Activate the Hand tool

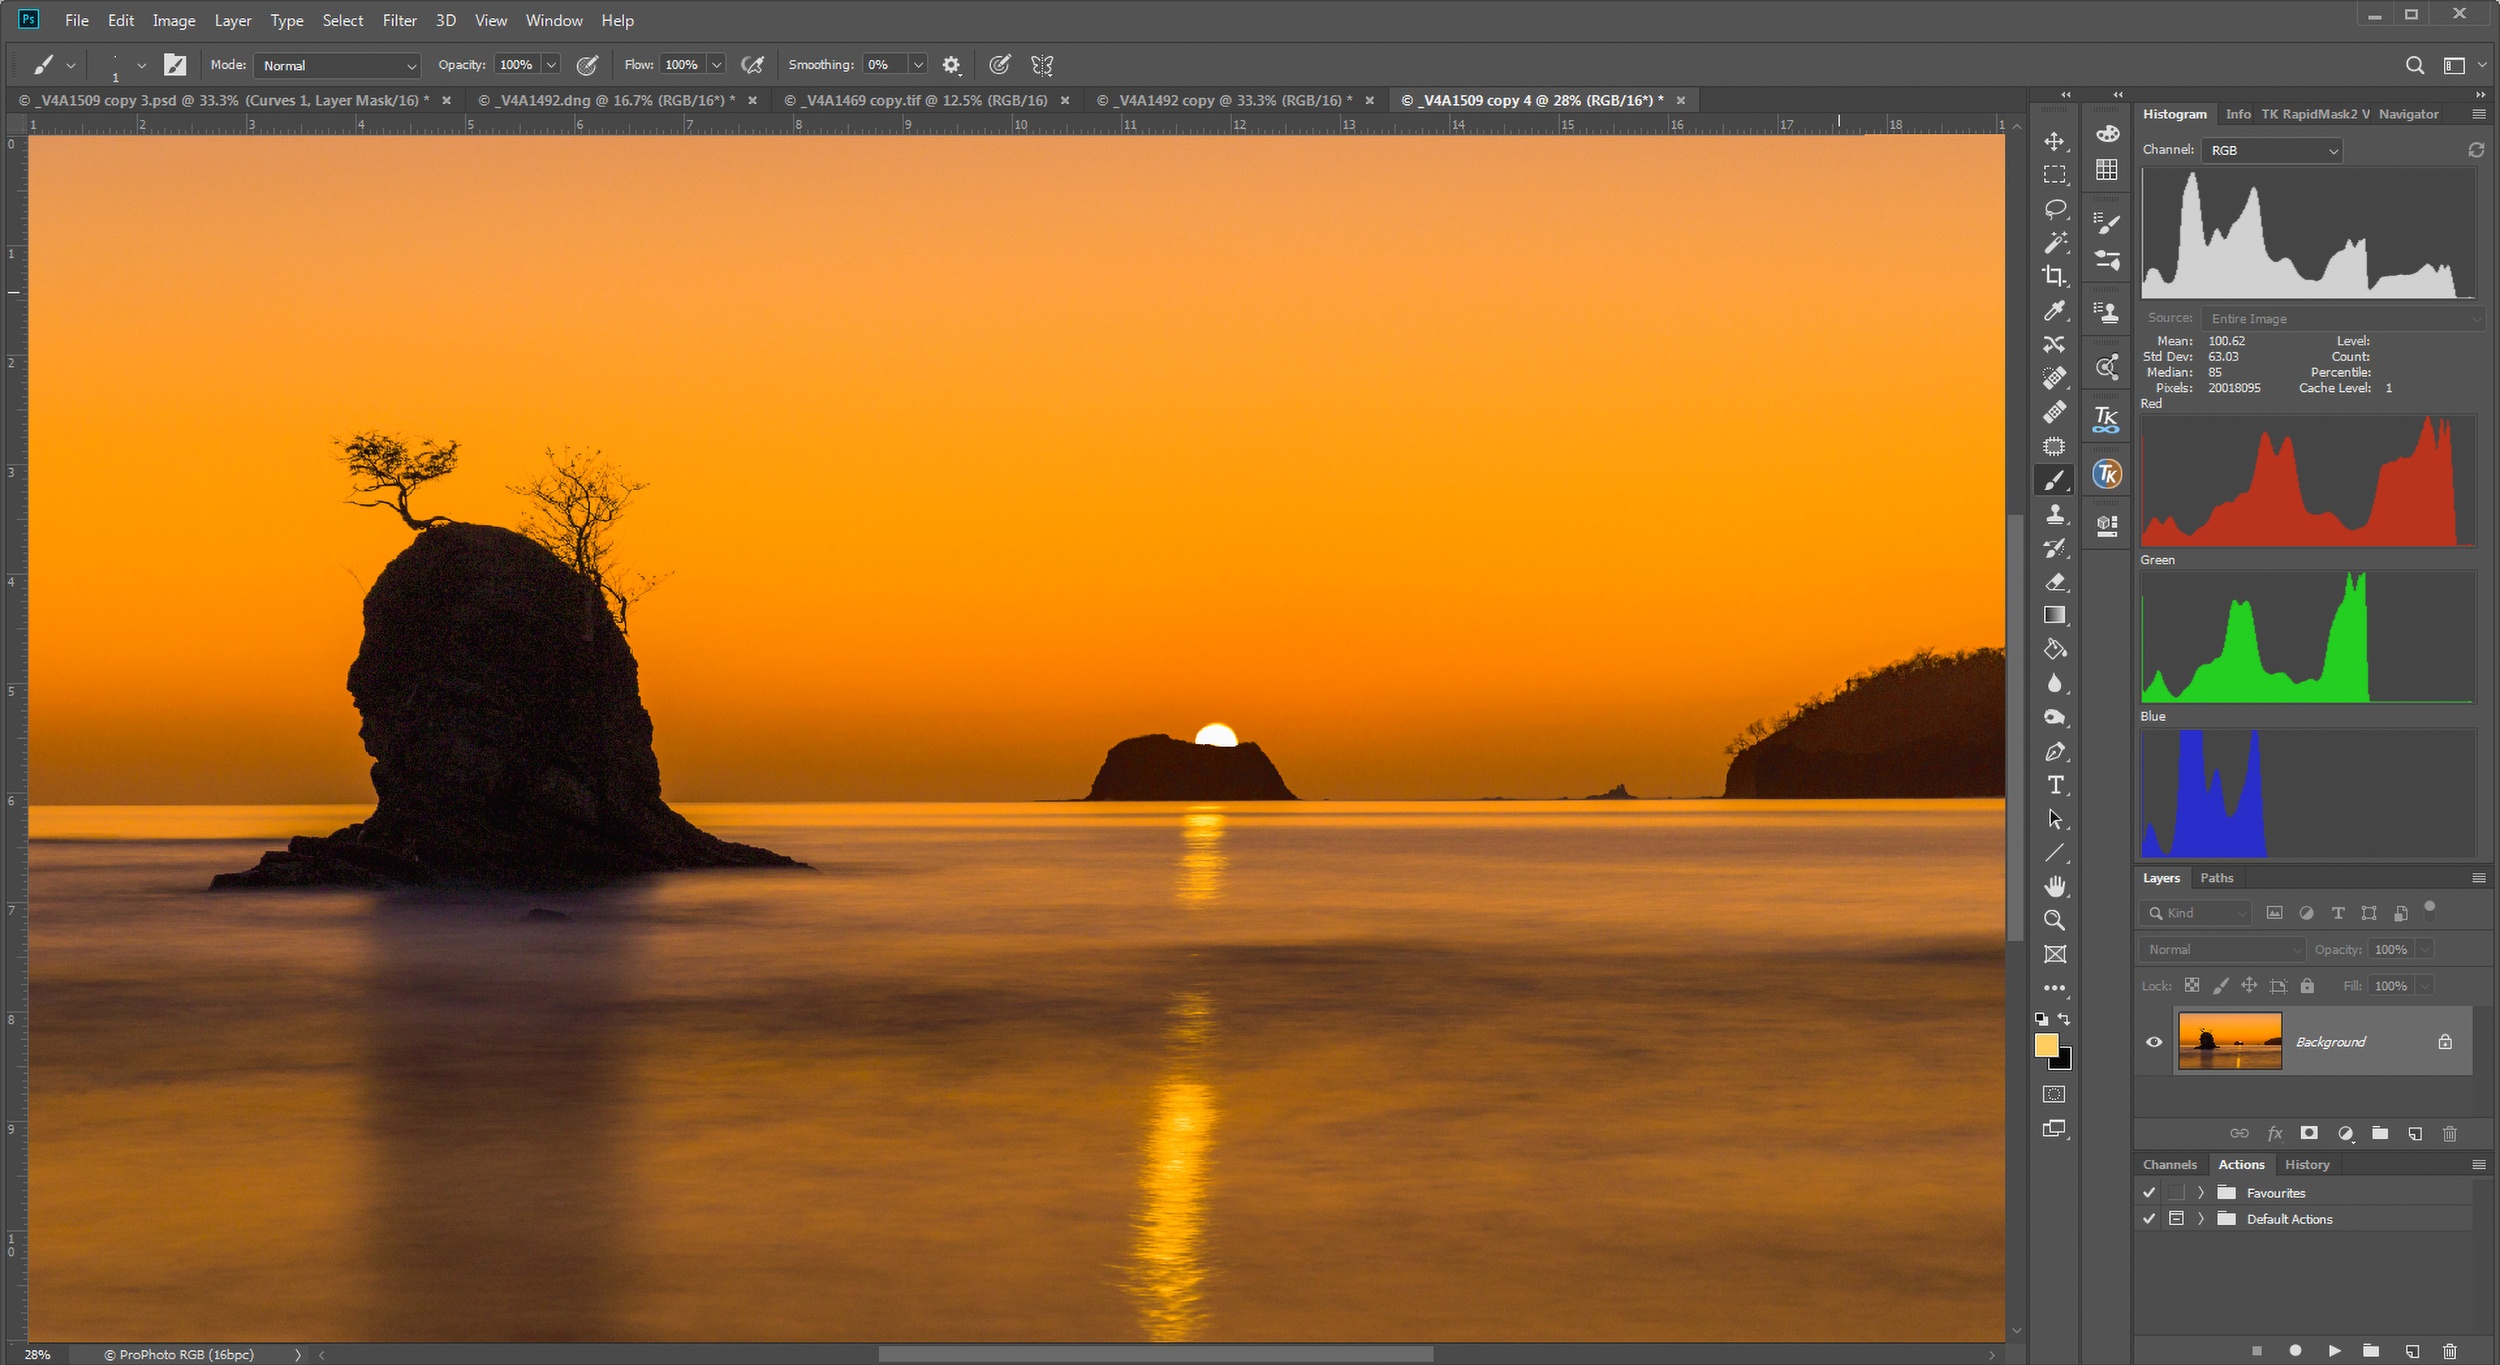[2054, 887]
